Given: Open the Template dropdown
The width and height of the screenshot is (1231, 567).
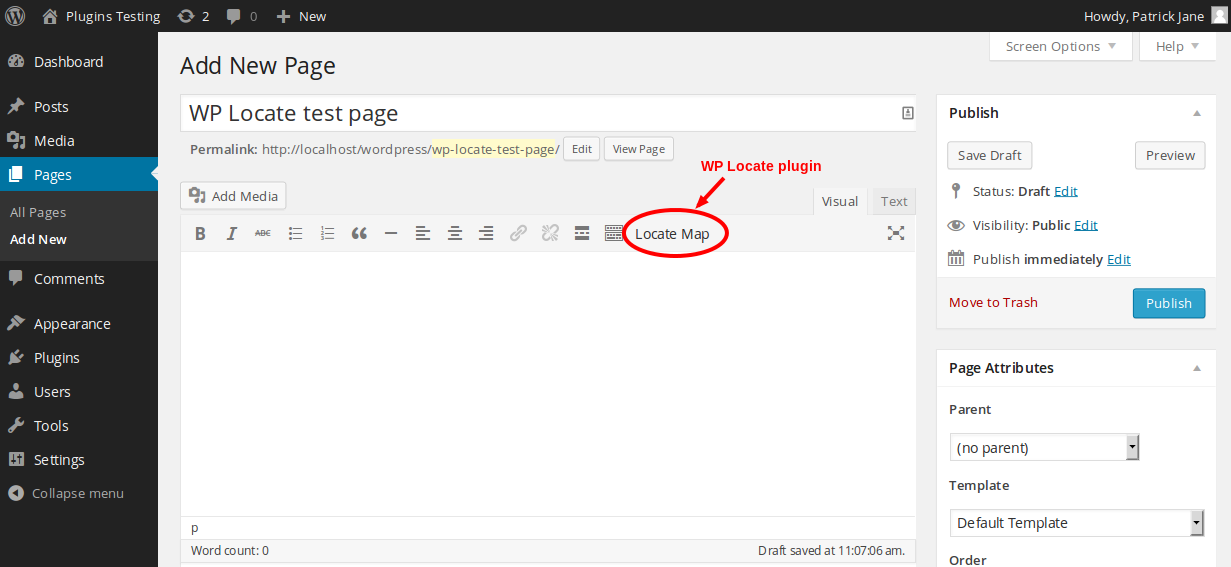Looking at the screenshot, I should coord(1077,523).
